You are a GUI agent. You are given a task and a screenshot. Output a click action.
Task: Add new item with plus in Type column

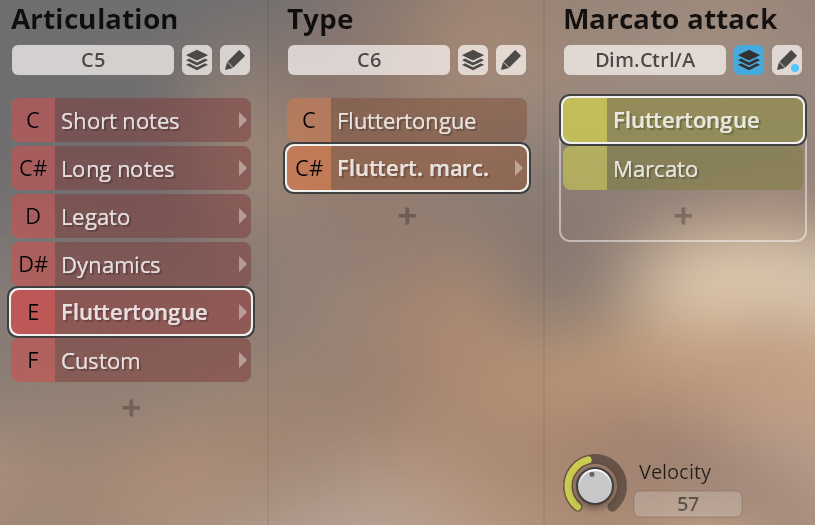tap(407, 215)
